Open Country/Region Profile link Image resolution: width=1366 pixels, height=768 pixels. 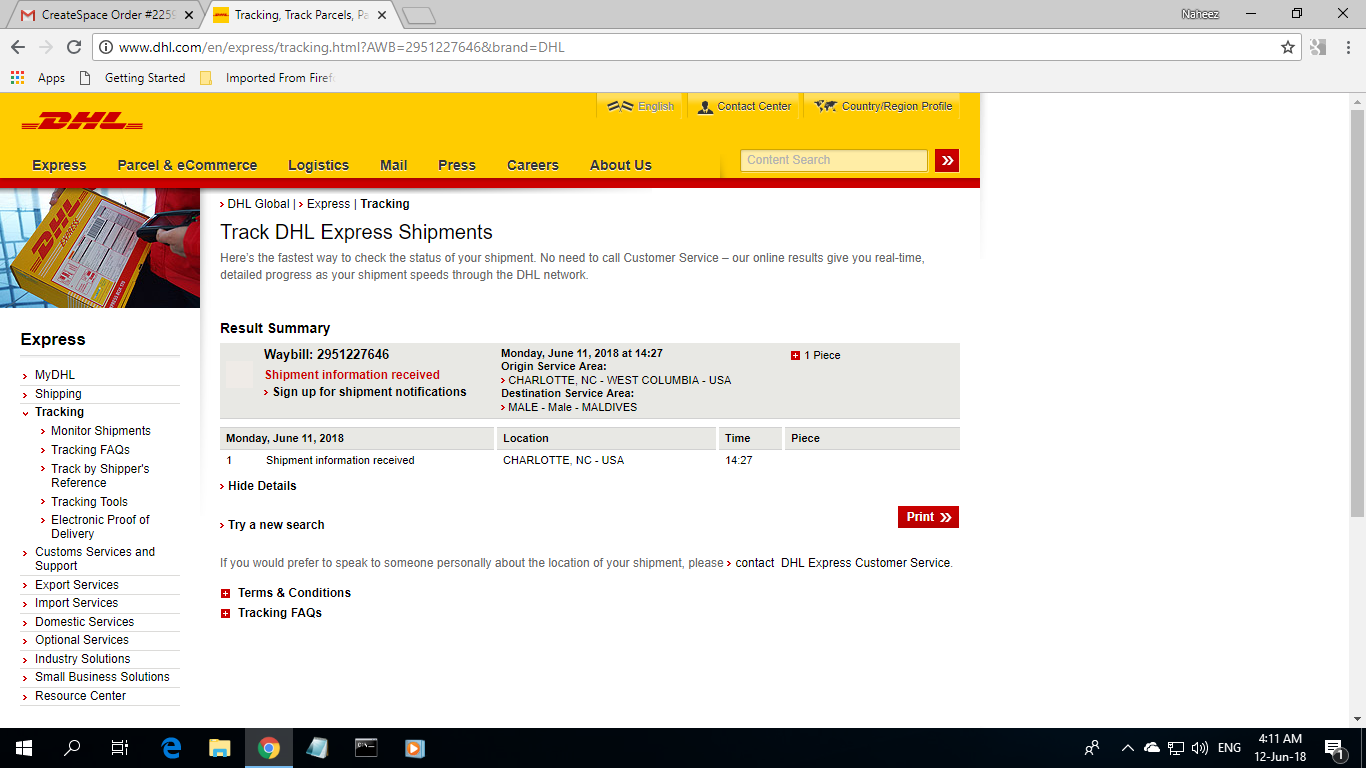pos(885,106)
